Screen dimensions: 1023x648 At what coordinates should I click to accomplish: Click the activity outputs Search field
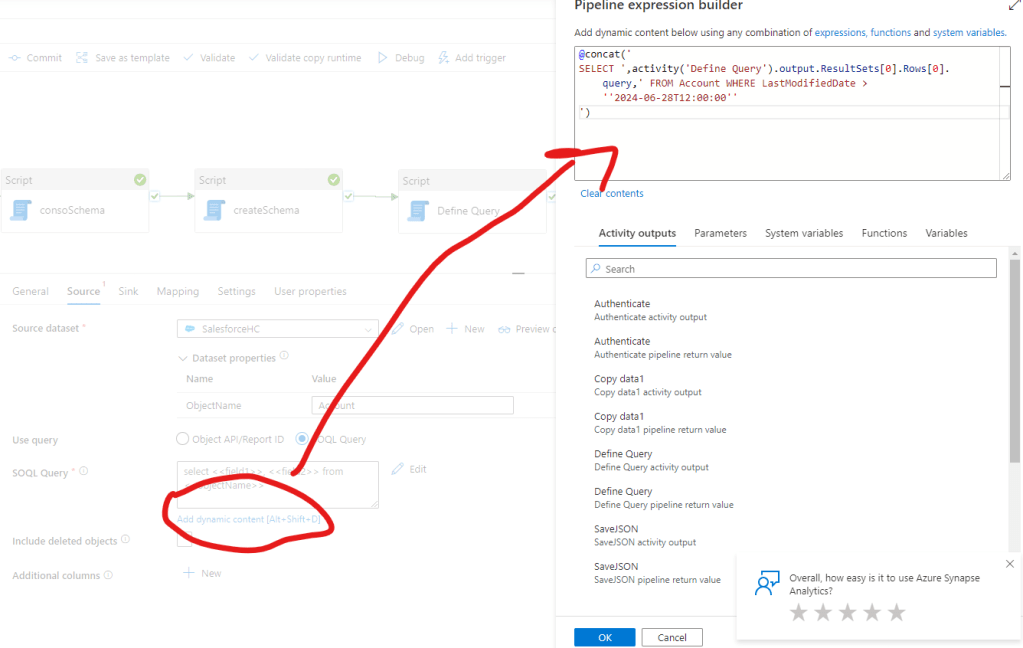coord(791,269)
